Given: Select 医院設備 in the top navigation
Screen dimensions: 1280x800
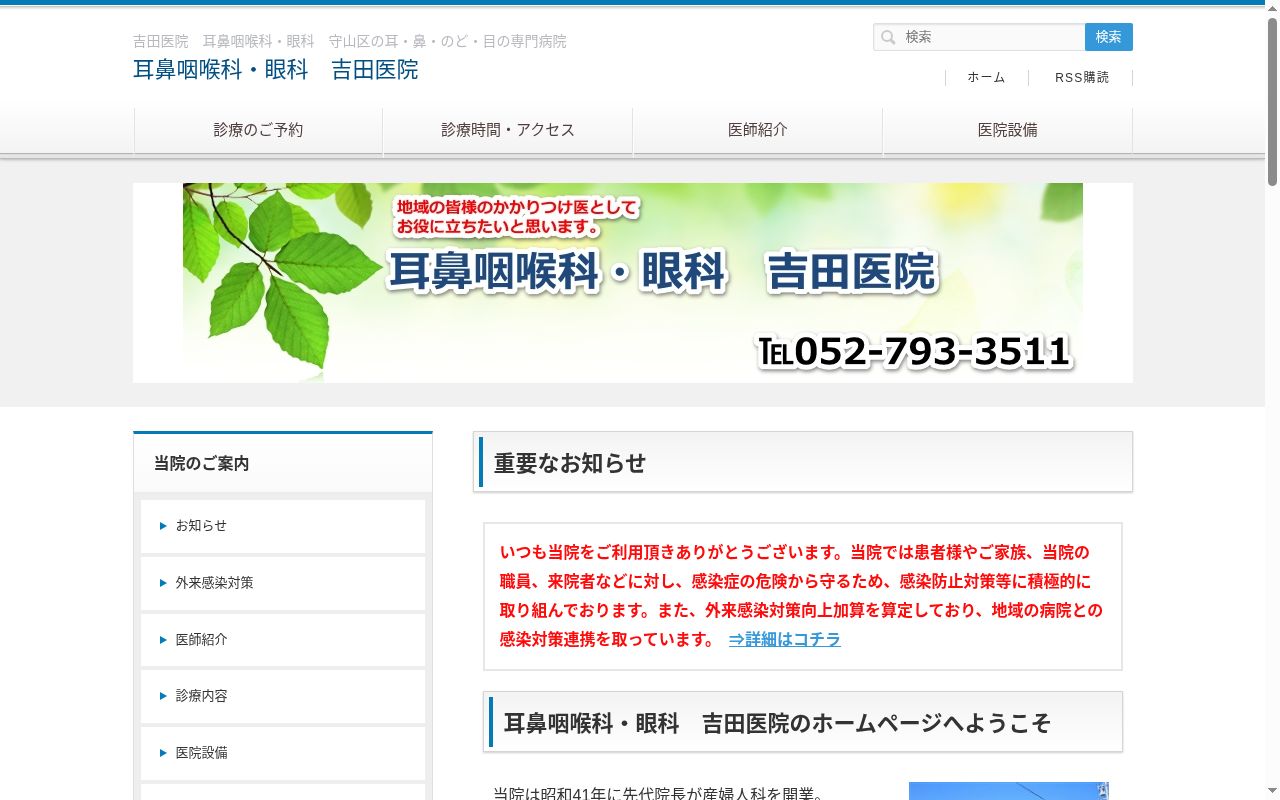Looking at the screenshot, I should pos(1008,130).
